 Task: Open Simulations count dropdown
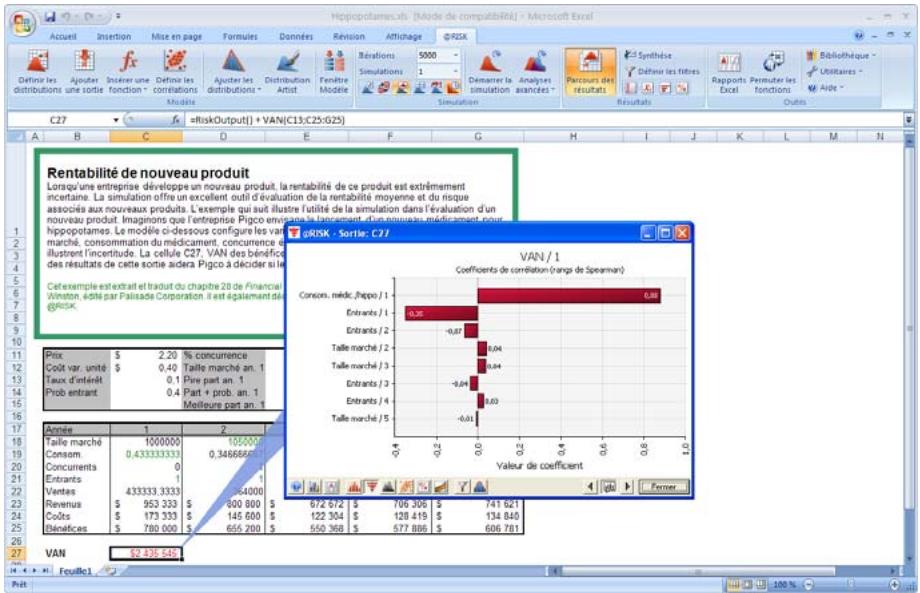click(x=456, y=72)
